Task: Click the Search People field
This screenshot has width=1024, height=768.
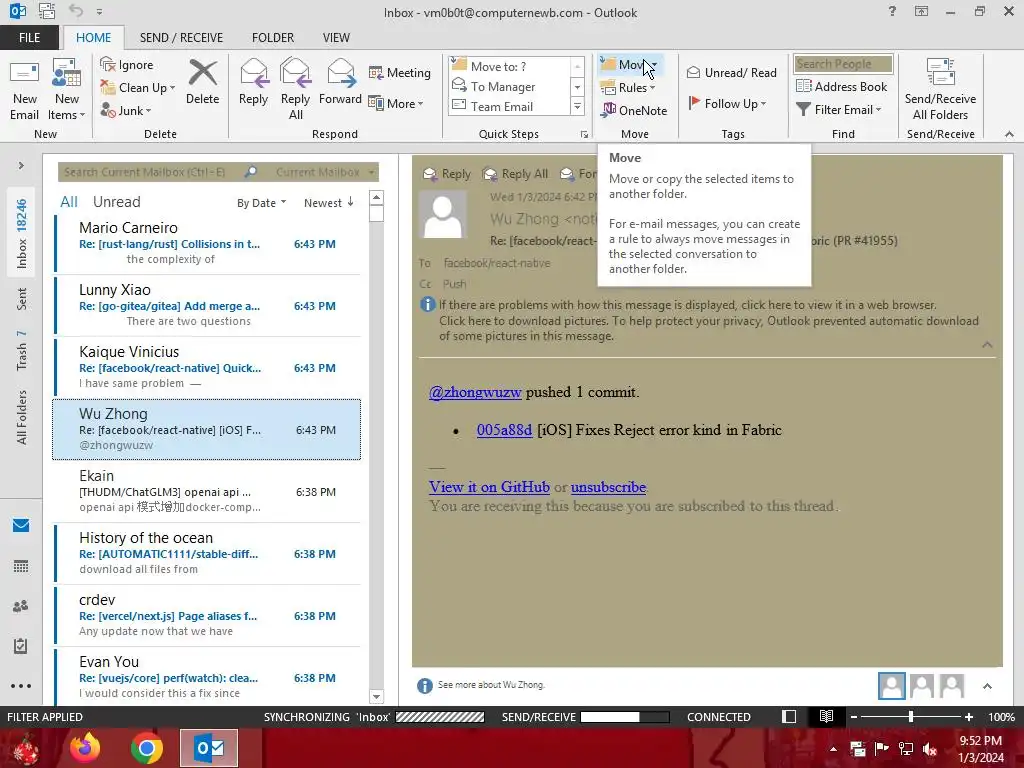Action: (x=843, y=63)
